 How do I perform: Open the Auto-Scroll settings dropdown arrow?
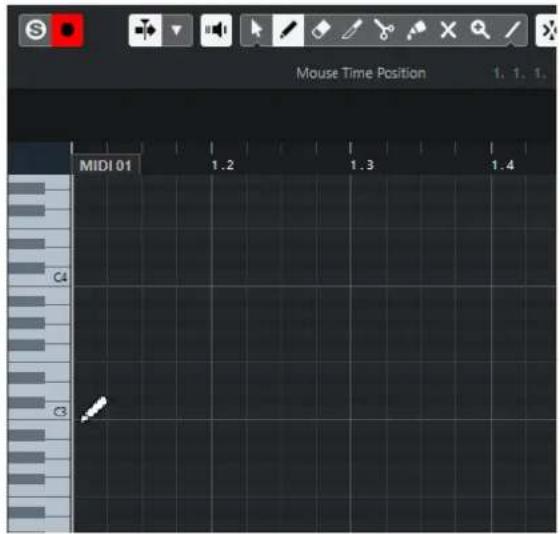(177, 30)
